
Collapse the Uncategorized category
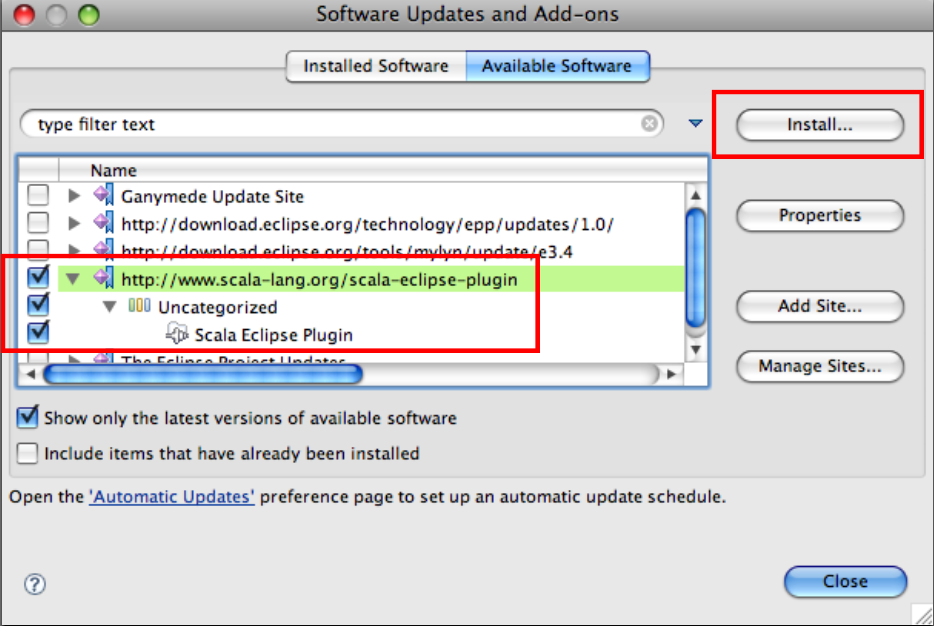(110, 307)
